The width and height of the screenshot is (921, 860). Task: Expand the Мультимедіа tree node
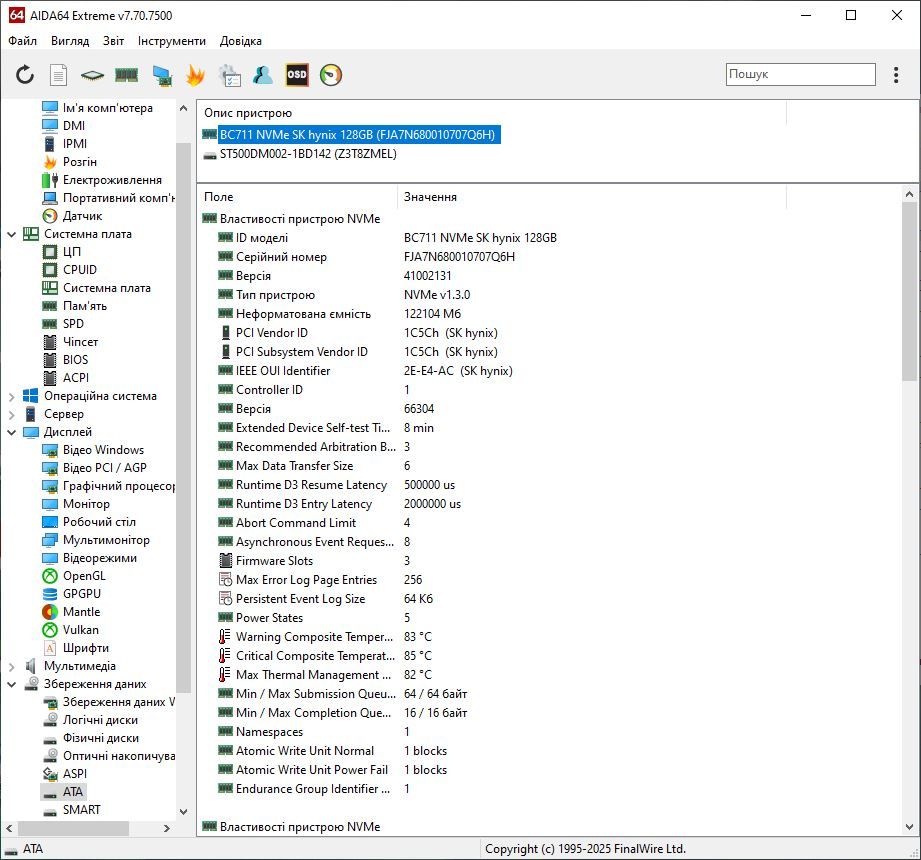(x=11, y=667)
